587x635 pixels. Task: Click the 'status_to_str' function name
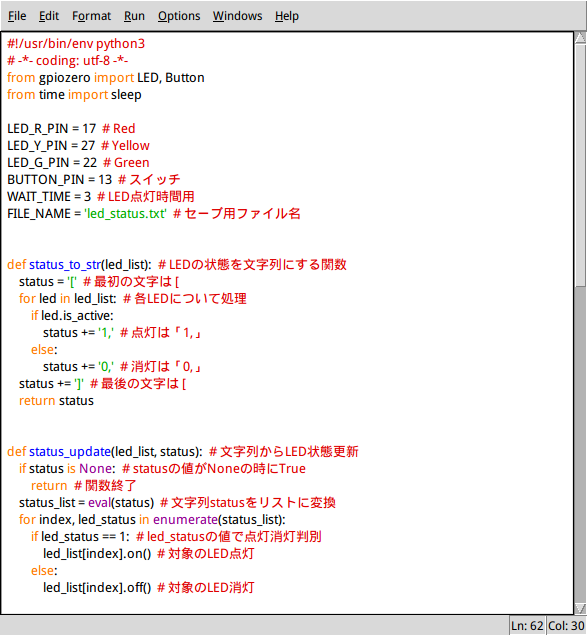[x=65, y=264]
